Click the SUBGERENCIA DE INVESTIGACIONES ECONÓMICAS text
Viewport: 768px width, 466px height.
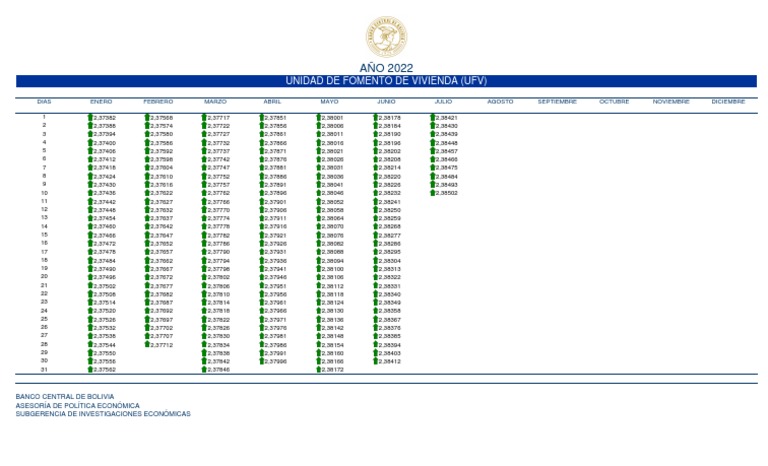(x=102, y=413)
